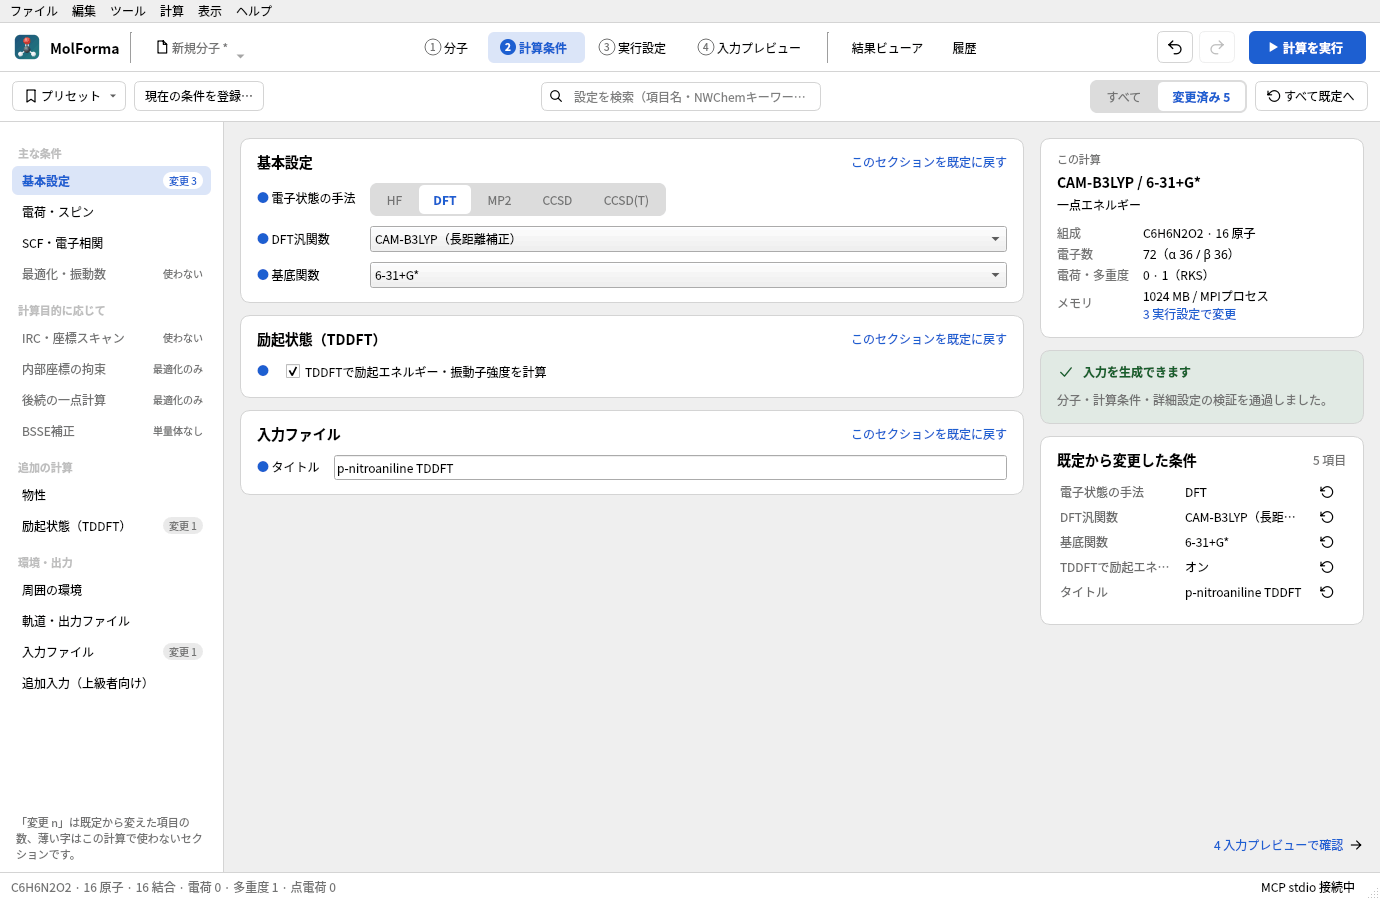The width and height of the screenshot is (1380, 900).
Task: Select HF as electronic structure method
Action: 395,200
